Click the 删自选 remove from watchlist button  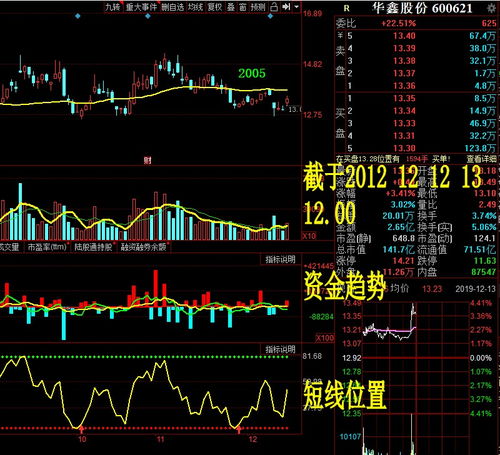point(172,7)
